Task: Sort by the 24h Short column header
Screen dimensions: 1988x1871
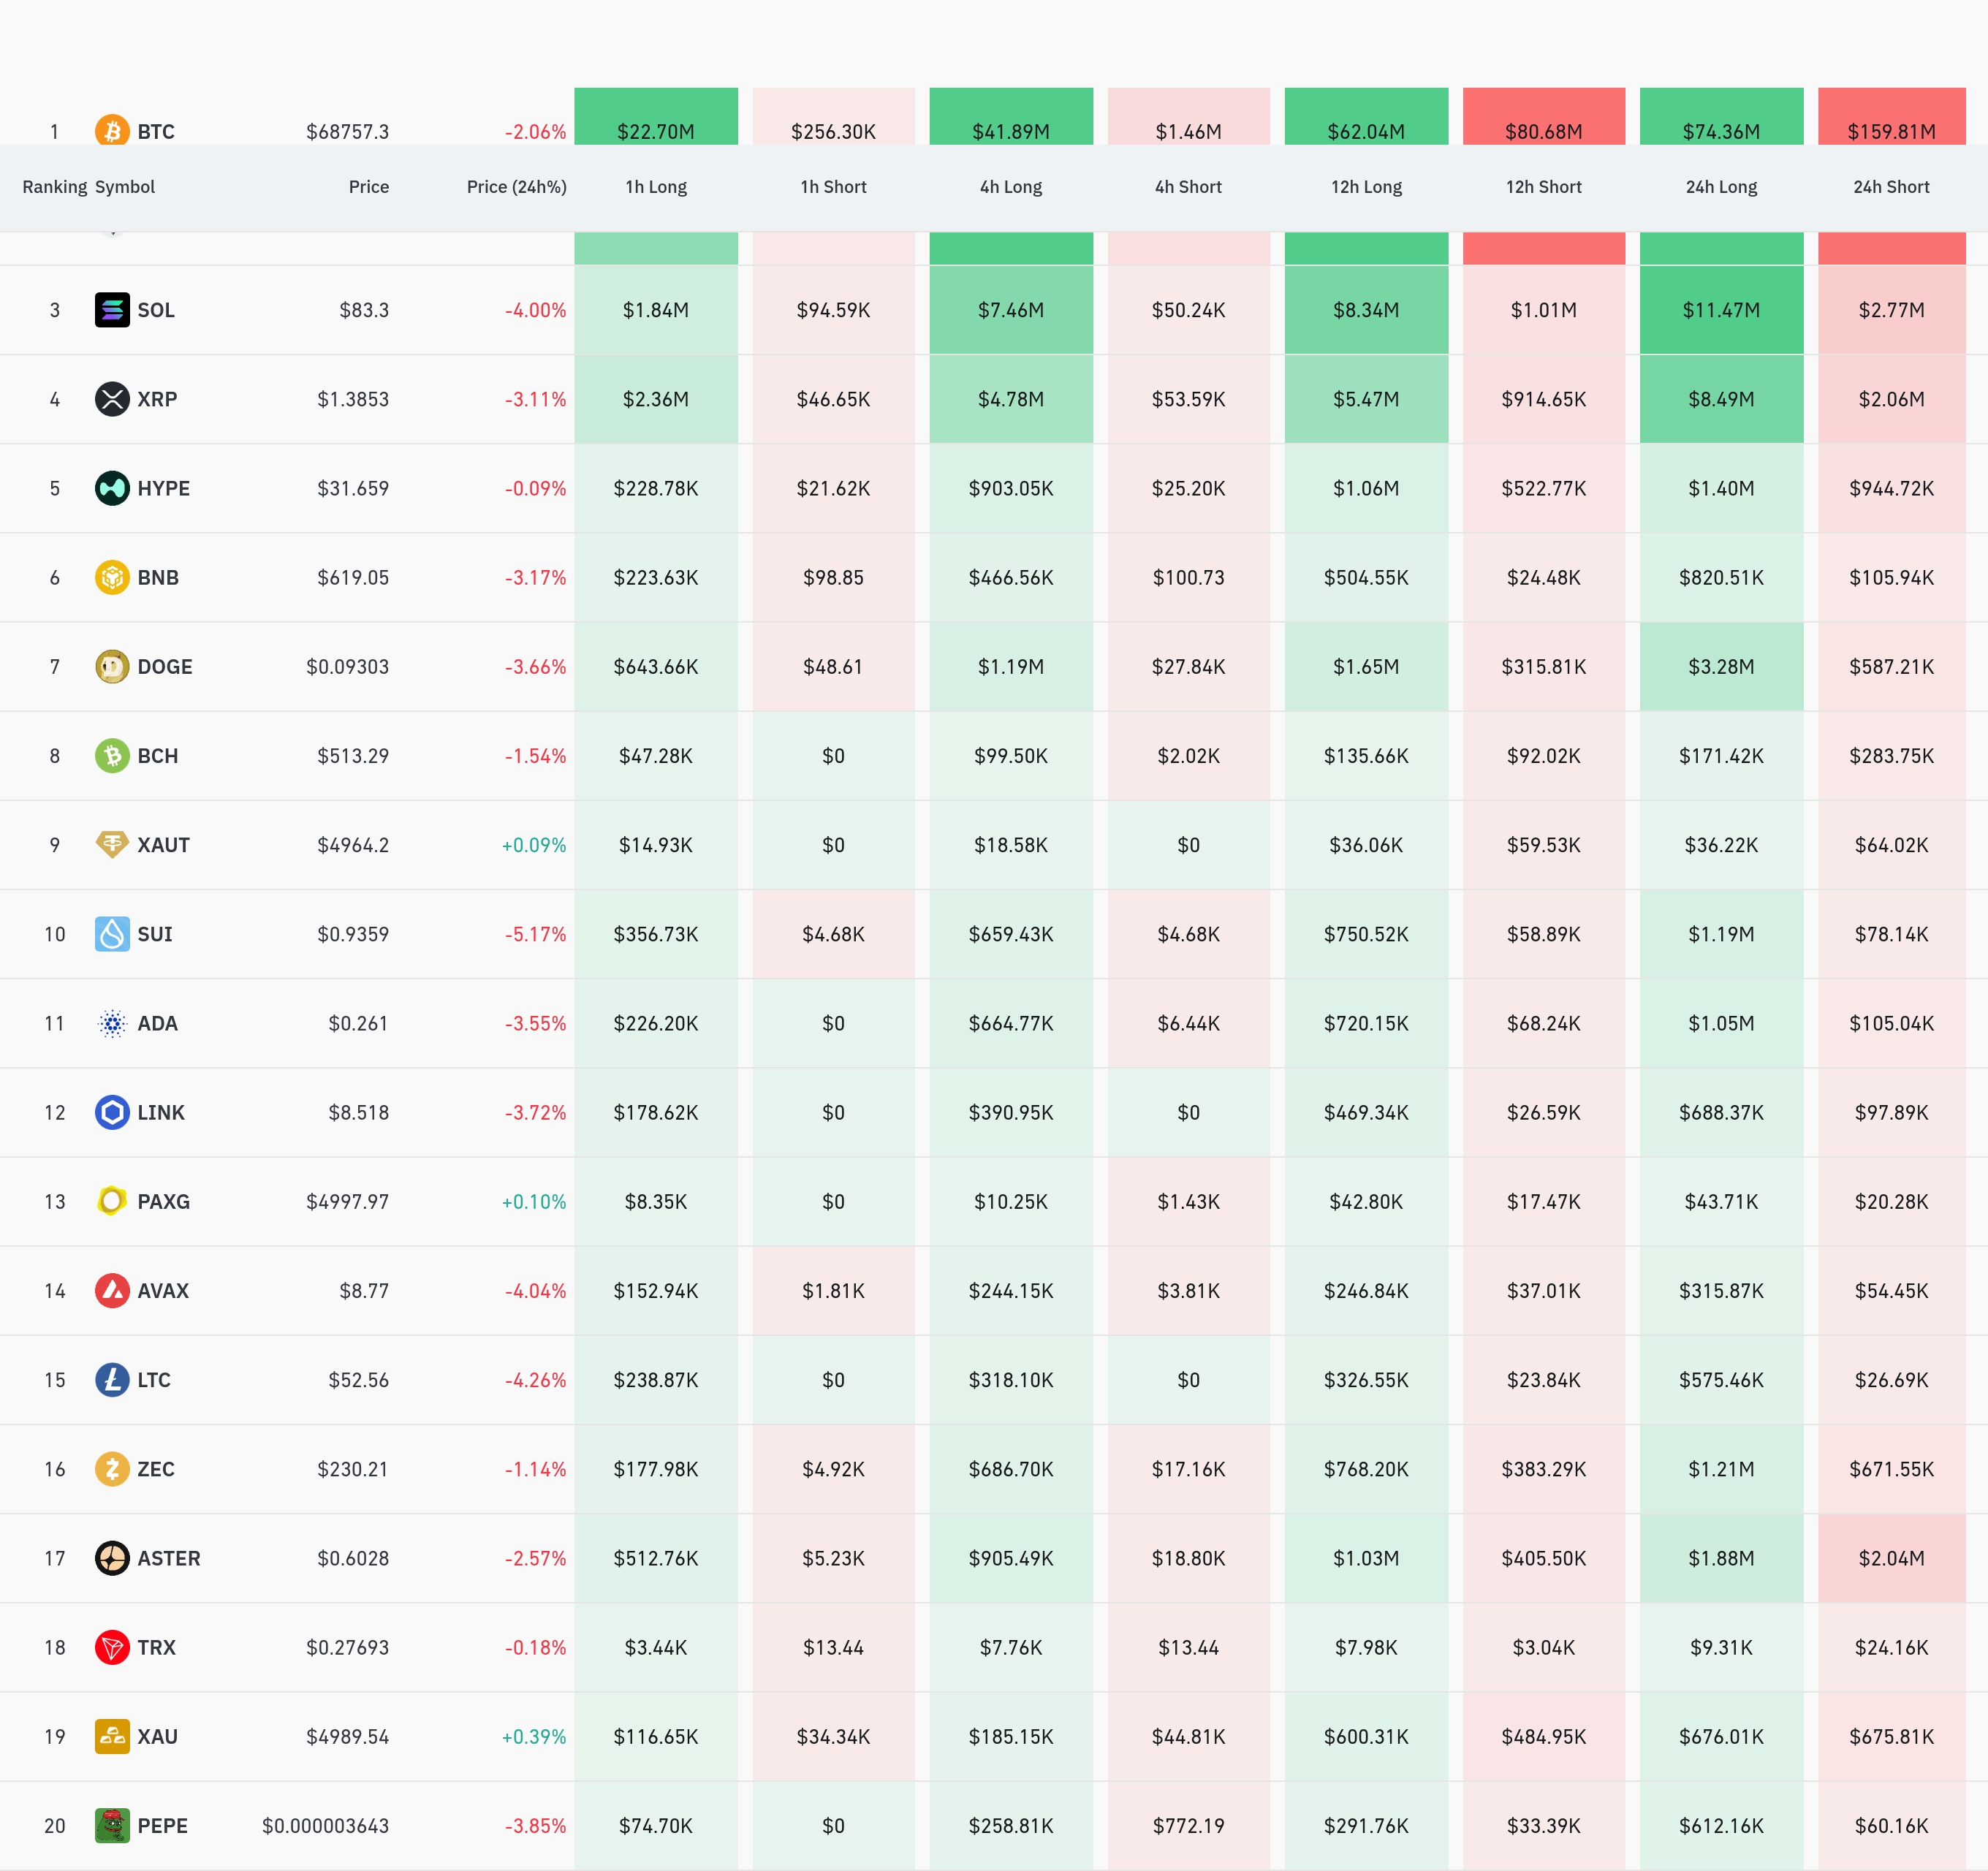Action: pos(1890,187)
